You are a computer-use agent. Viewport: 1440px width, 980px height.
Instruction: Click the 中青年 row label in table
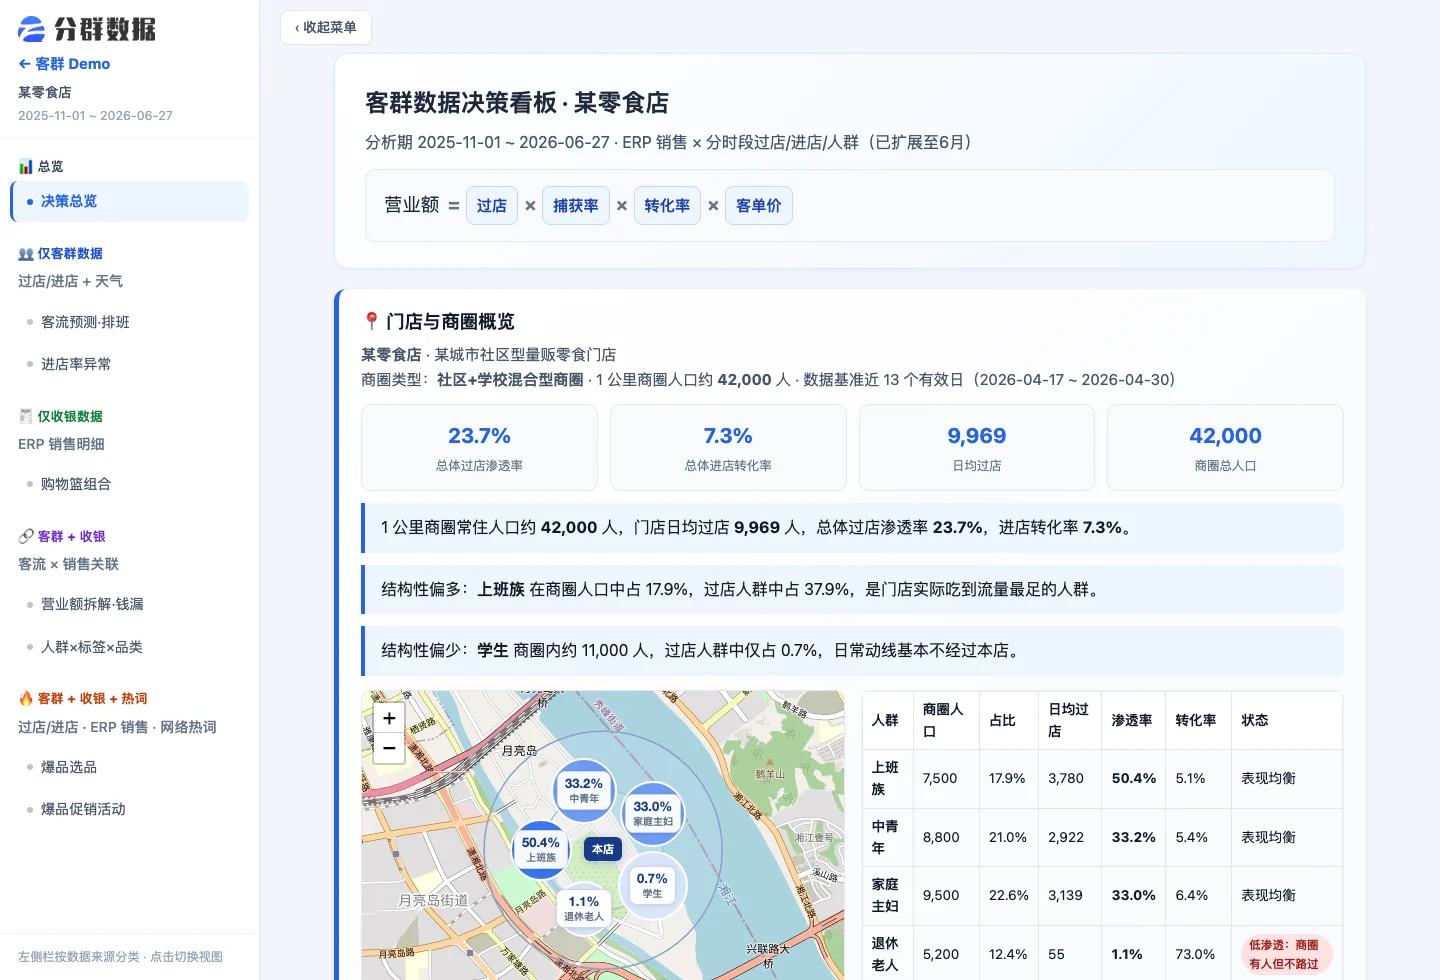pos(886,837)
